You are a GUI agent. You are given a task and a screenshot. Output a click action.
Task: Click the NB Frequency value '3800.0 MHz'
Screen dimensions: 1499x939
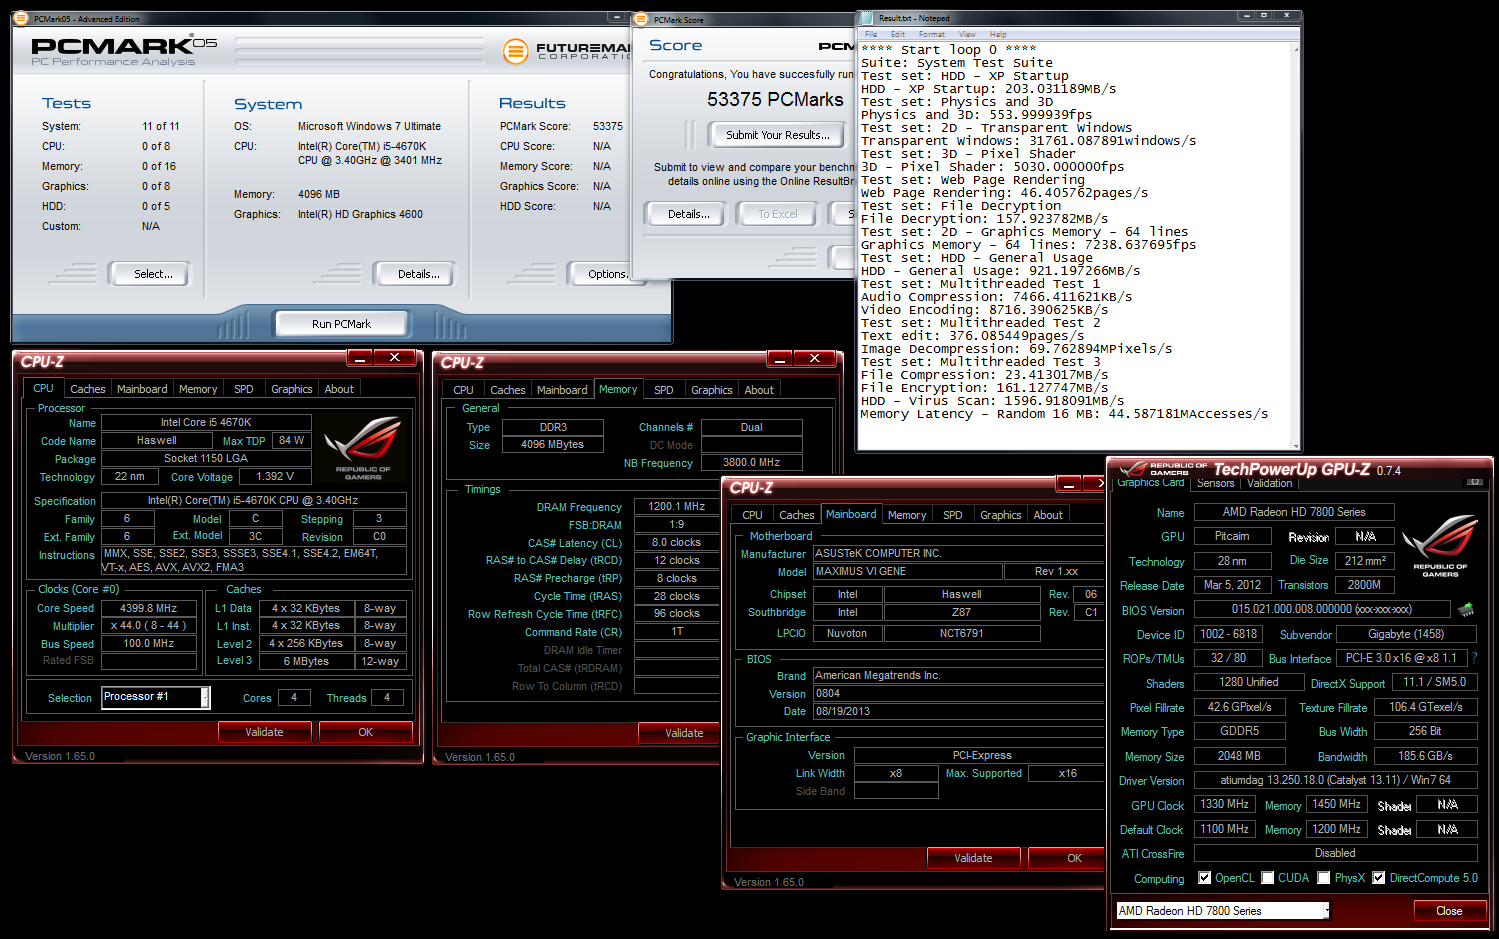coord(751,462)
